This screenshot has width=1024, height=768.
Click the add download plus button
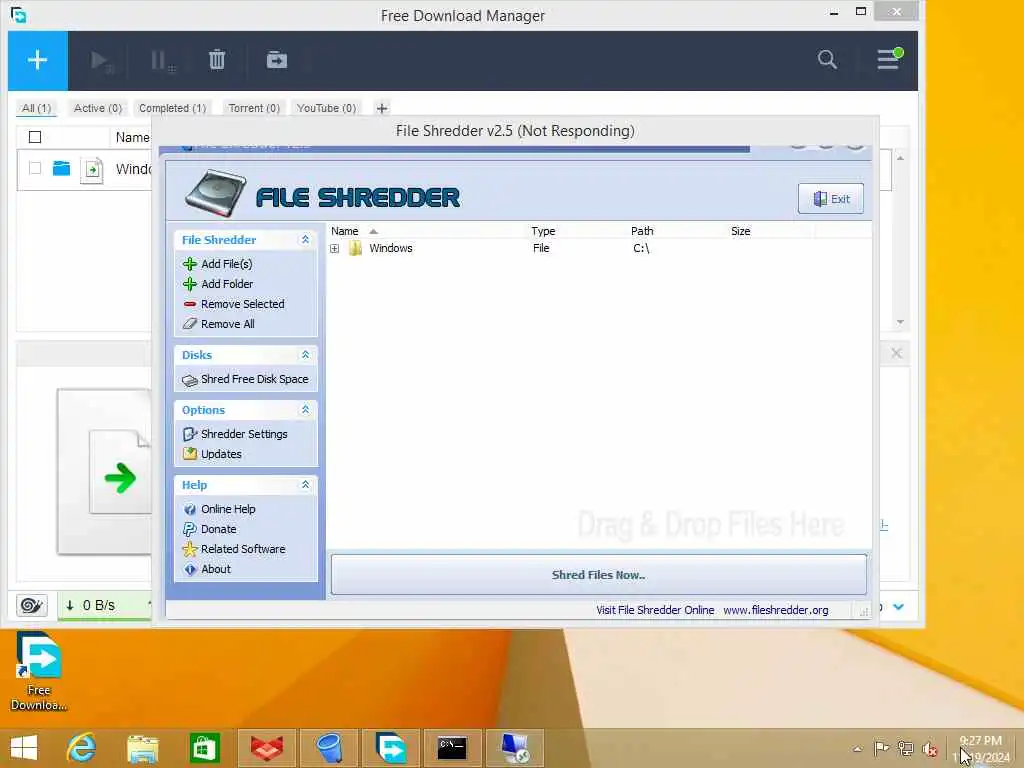tap(37, 60)
